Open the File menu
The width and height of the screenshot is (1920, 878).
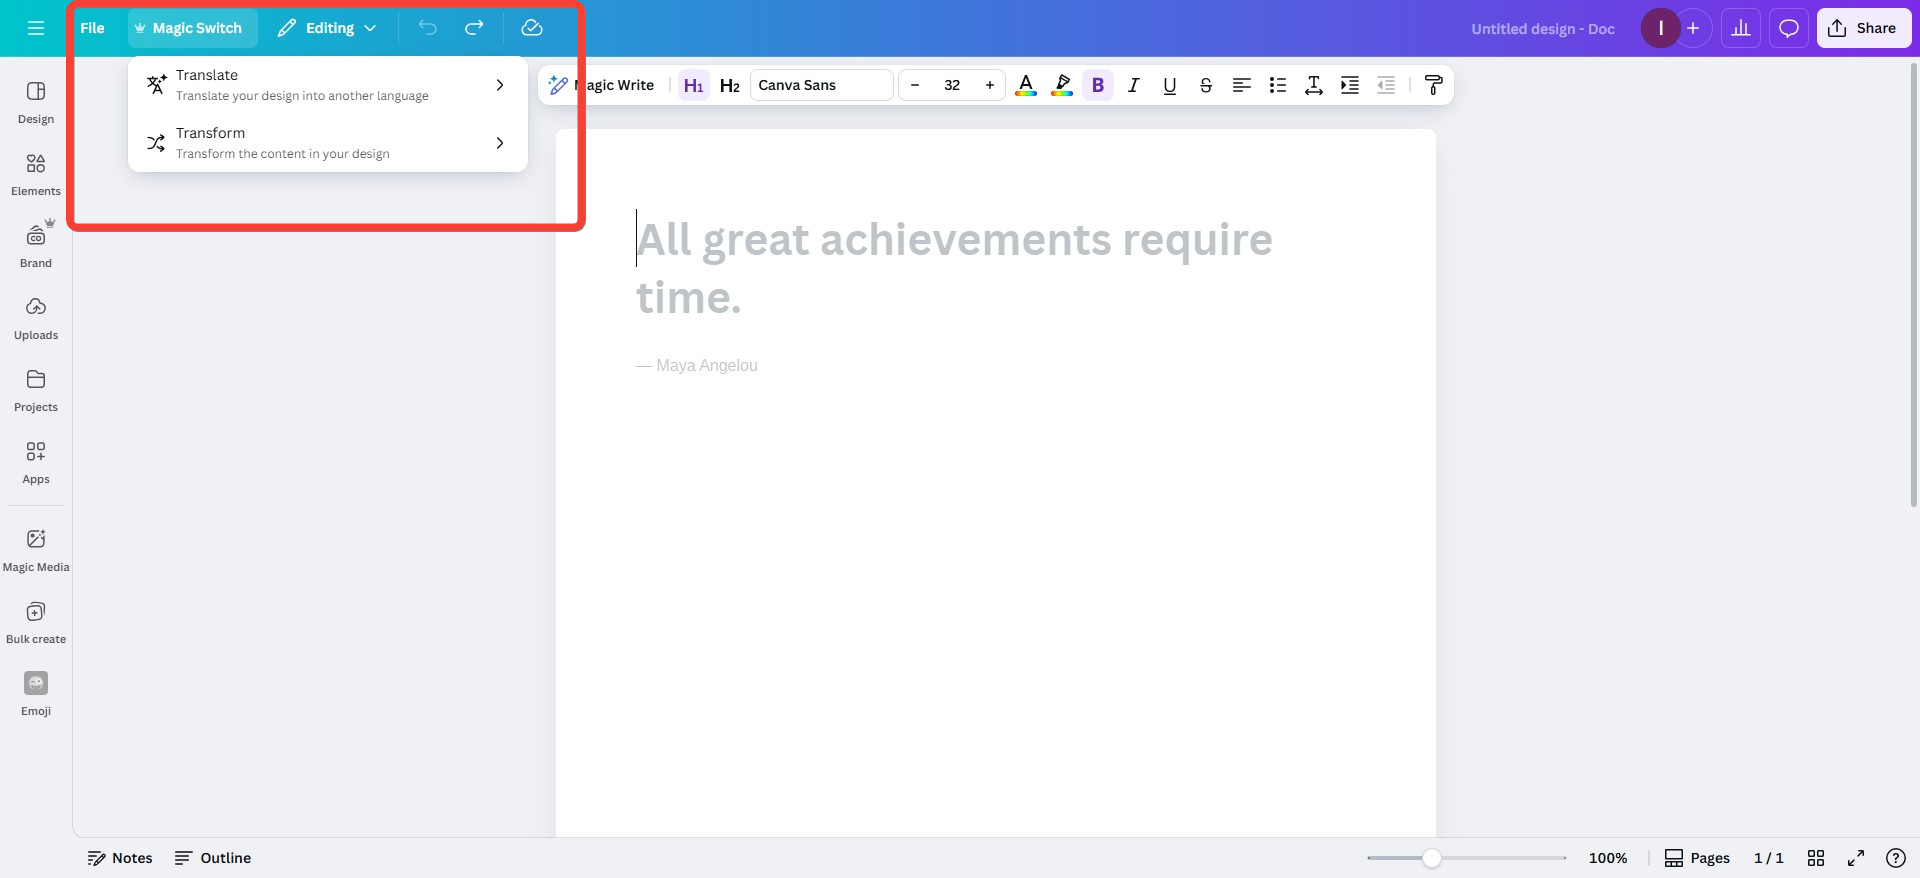tap(92, 28)
